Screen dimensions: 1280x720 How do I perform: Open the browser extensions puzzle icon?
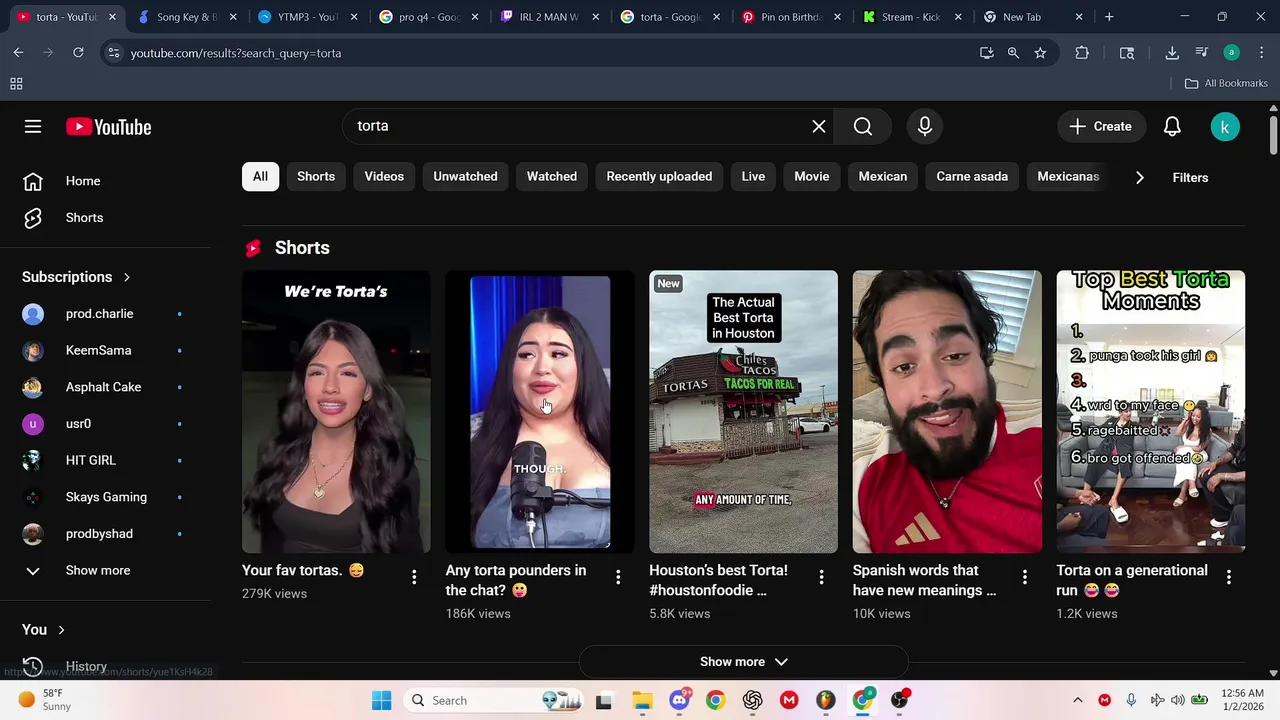pyautogui.click(x=1082, y=53)
